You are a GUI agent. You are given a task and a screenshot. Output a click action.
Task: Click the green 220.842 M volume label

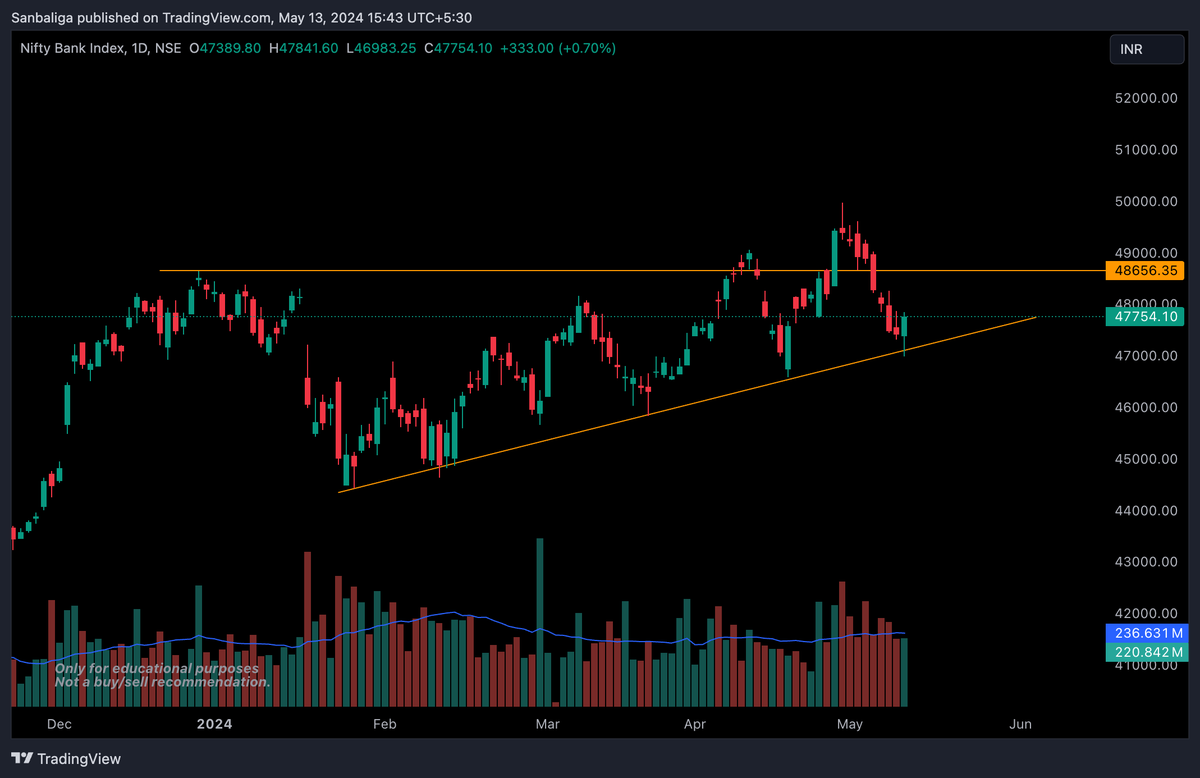(x=1145, y=652)
